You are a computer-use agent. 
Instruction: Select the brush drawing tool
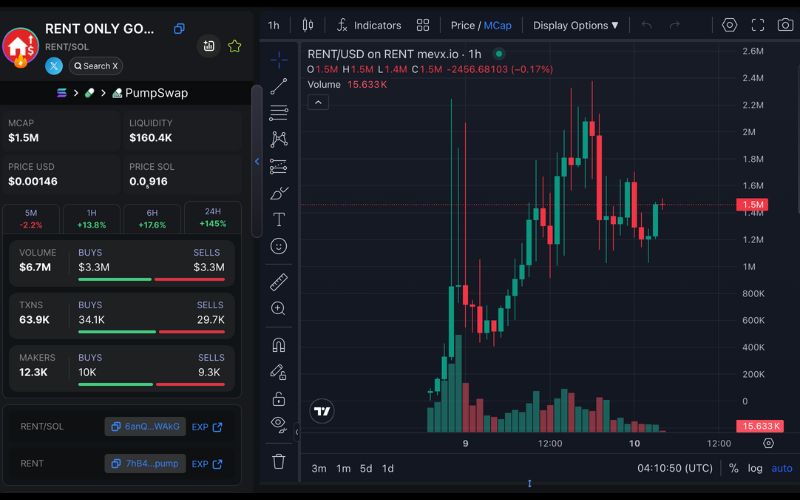(279, 193)
